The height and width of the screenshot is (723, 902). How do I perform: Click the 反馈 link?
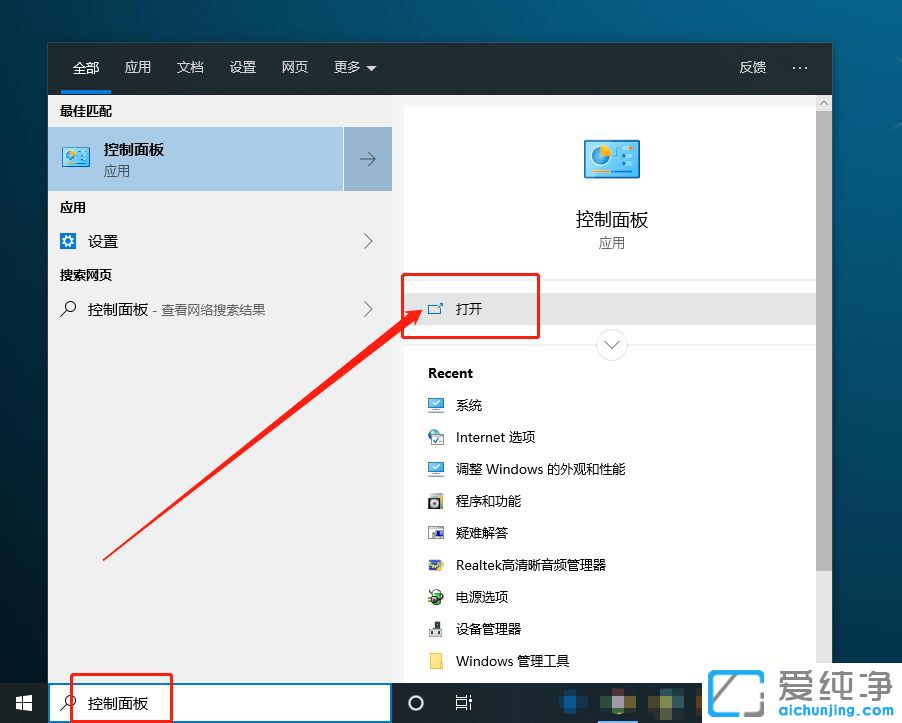click(x=752, y=67)
